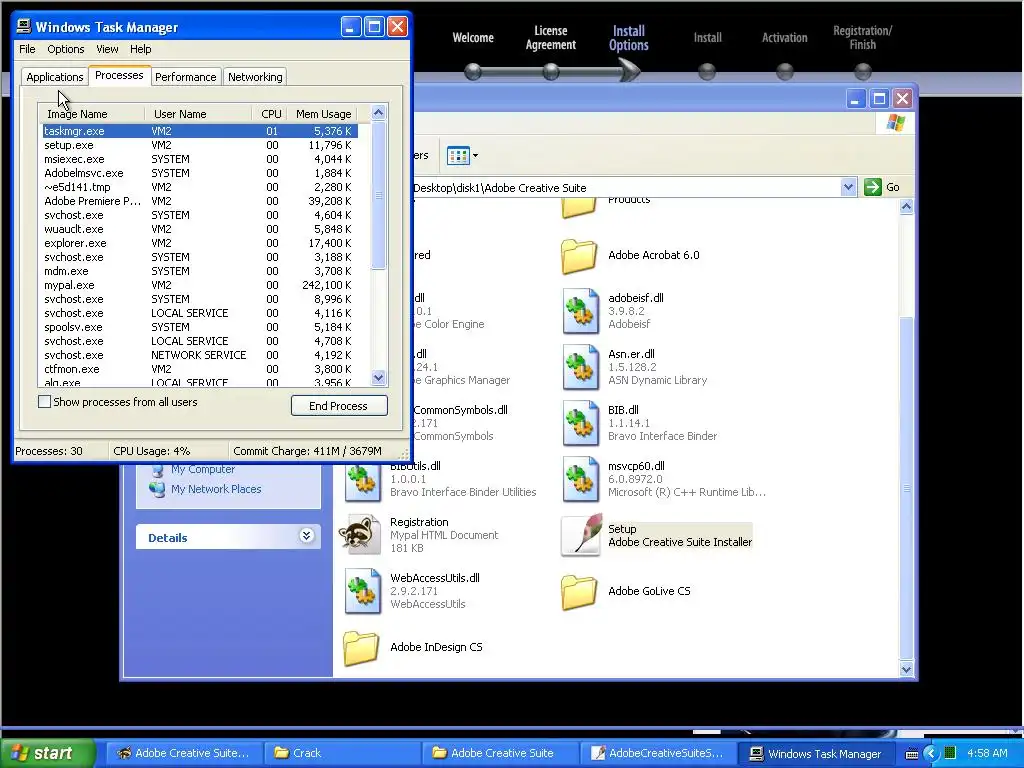Select the setup.exe process row
The image size is (1024, 768).
[200, 145]
